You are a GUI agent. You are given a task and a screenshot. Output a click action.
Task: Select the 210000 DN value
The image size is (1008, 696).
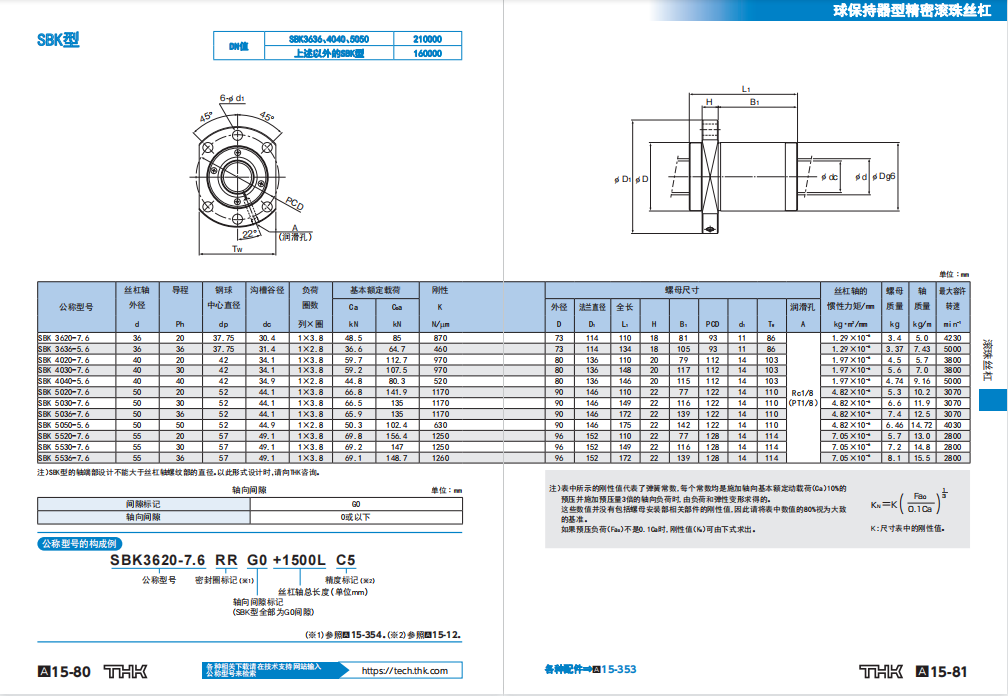pyautogui.click(x=428, y=39)
